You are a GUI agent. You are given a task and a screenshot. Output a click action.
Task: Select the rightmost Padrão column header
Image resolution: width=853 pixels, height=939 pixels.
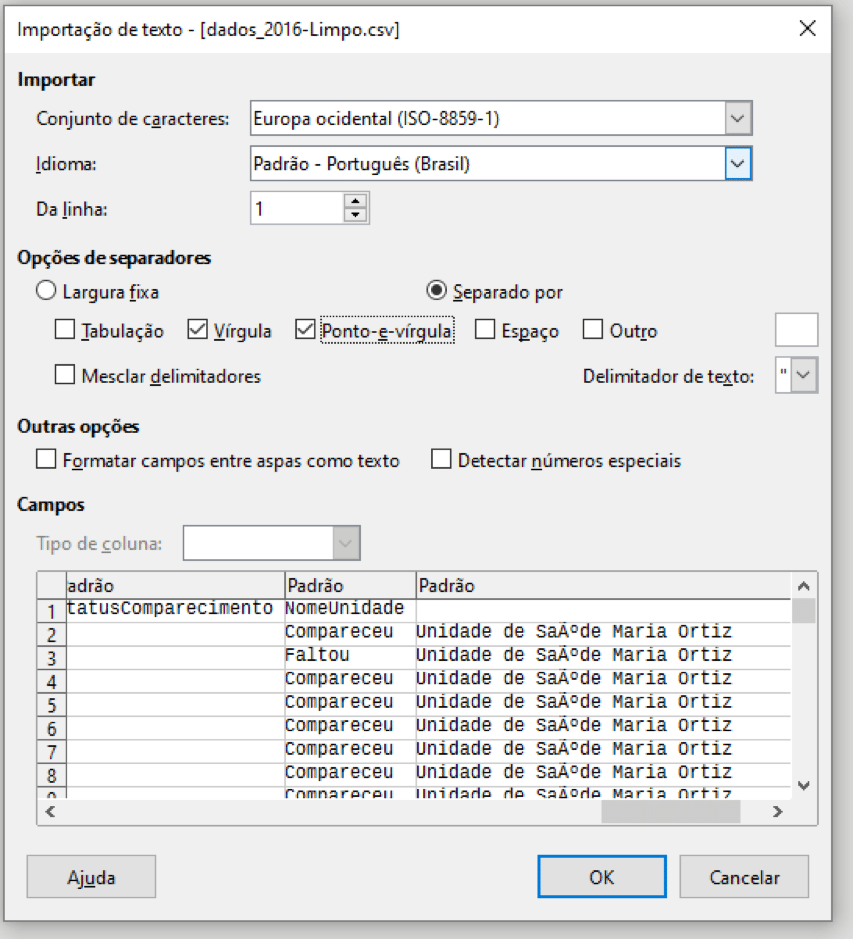tap(604, 585)
